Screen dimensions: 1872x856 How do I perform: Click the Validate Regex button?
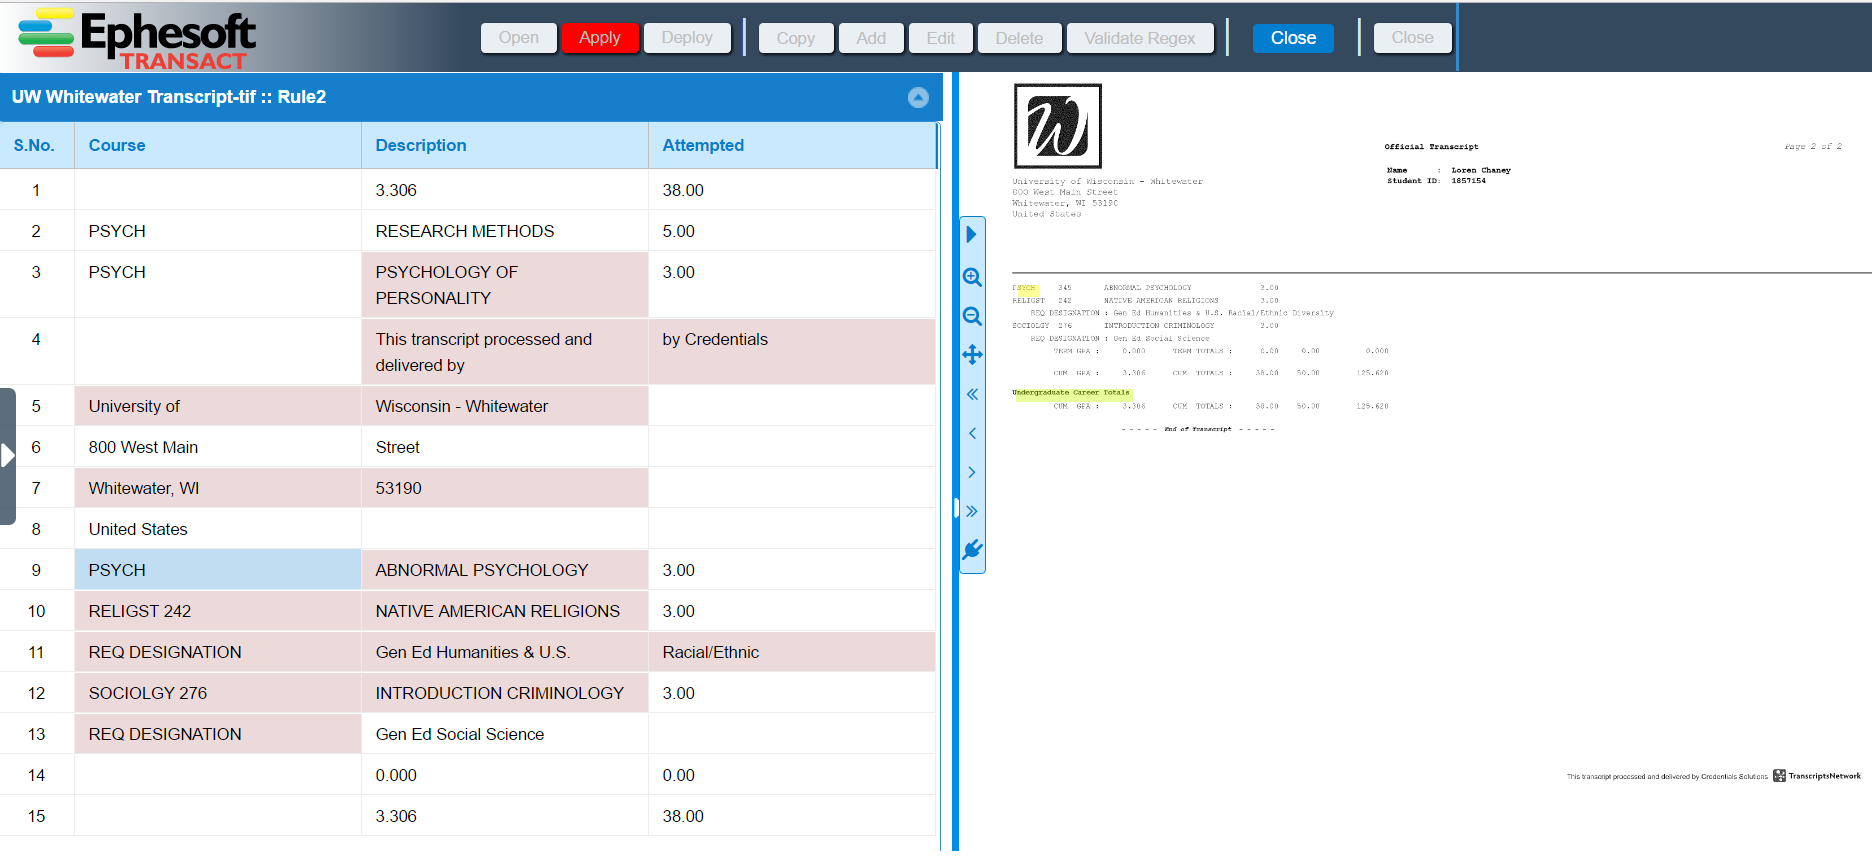[1140, 38]
